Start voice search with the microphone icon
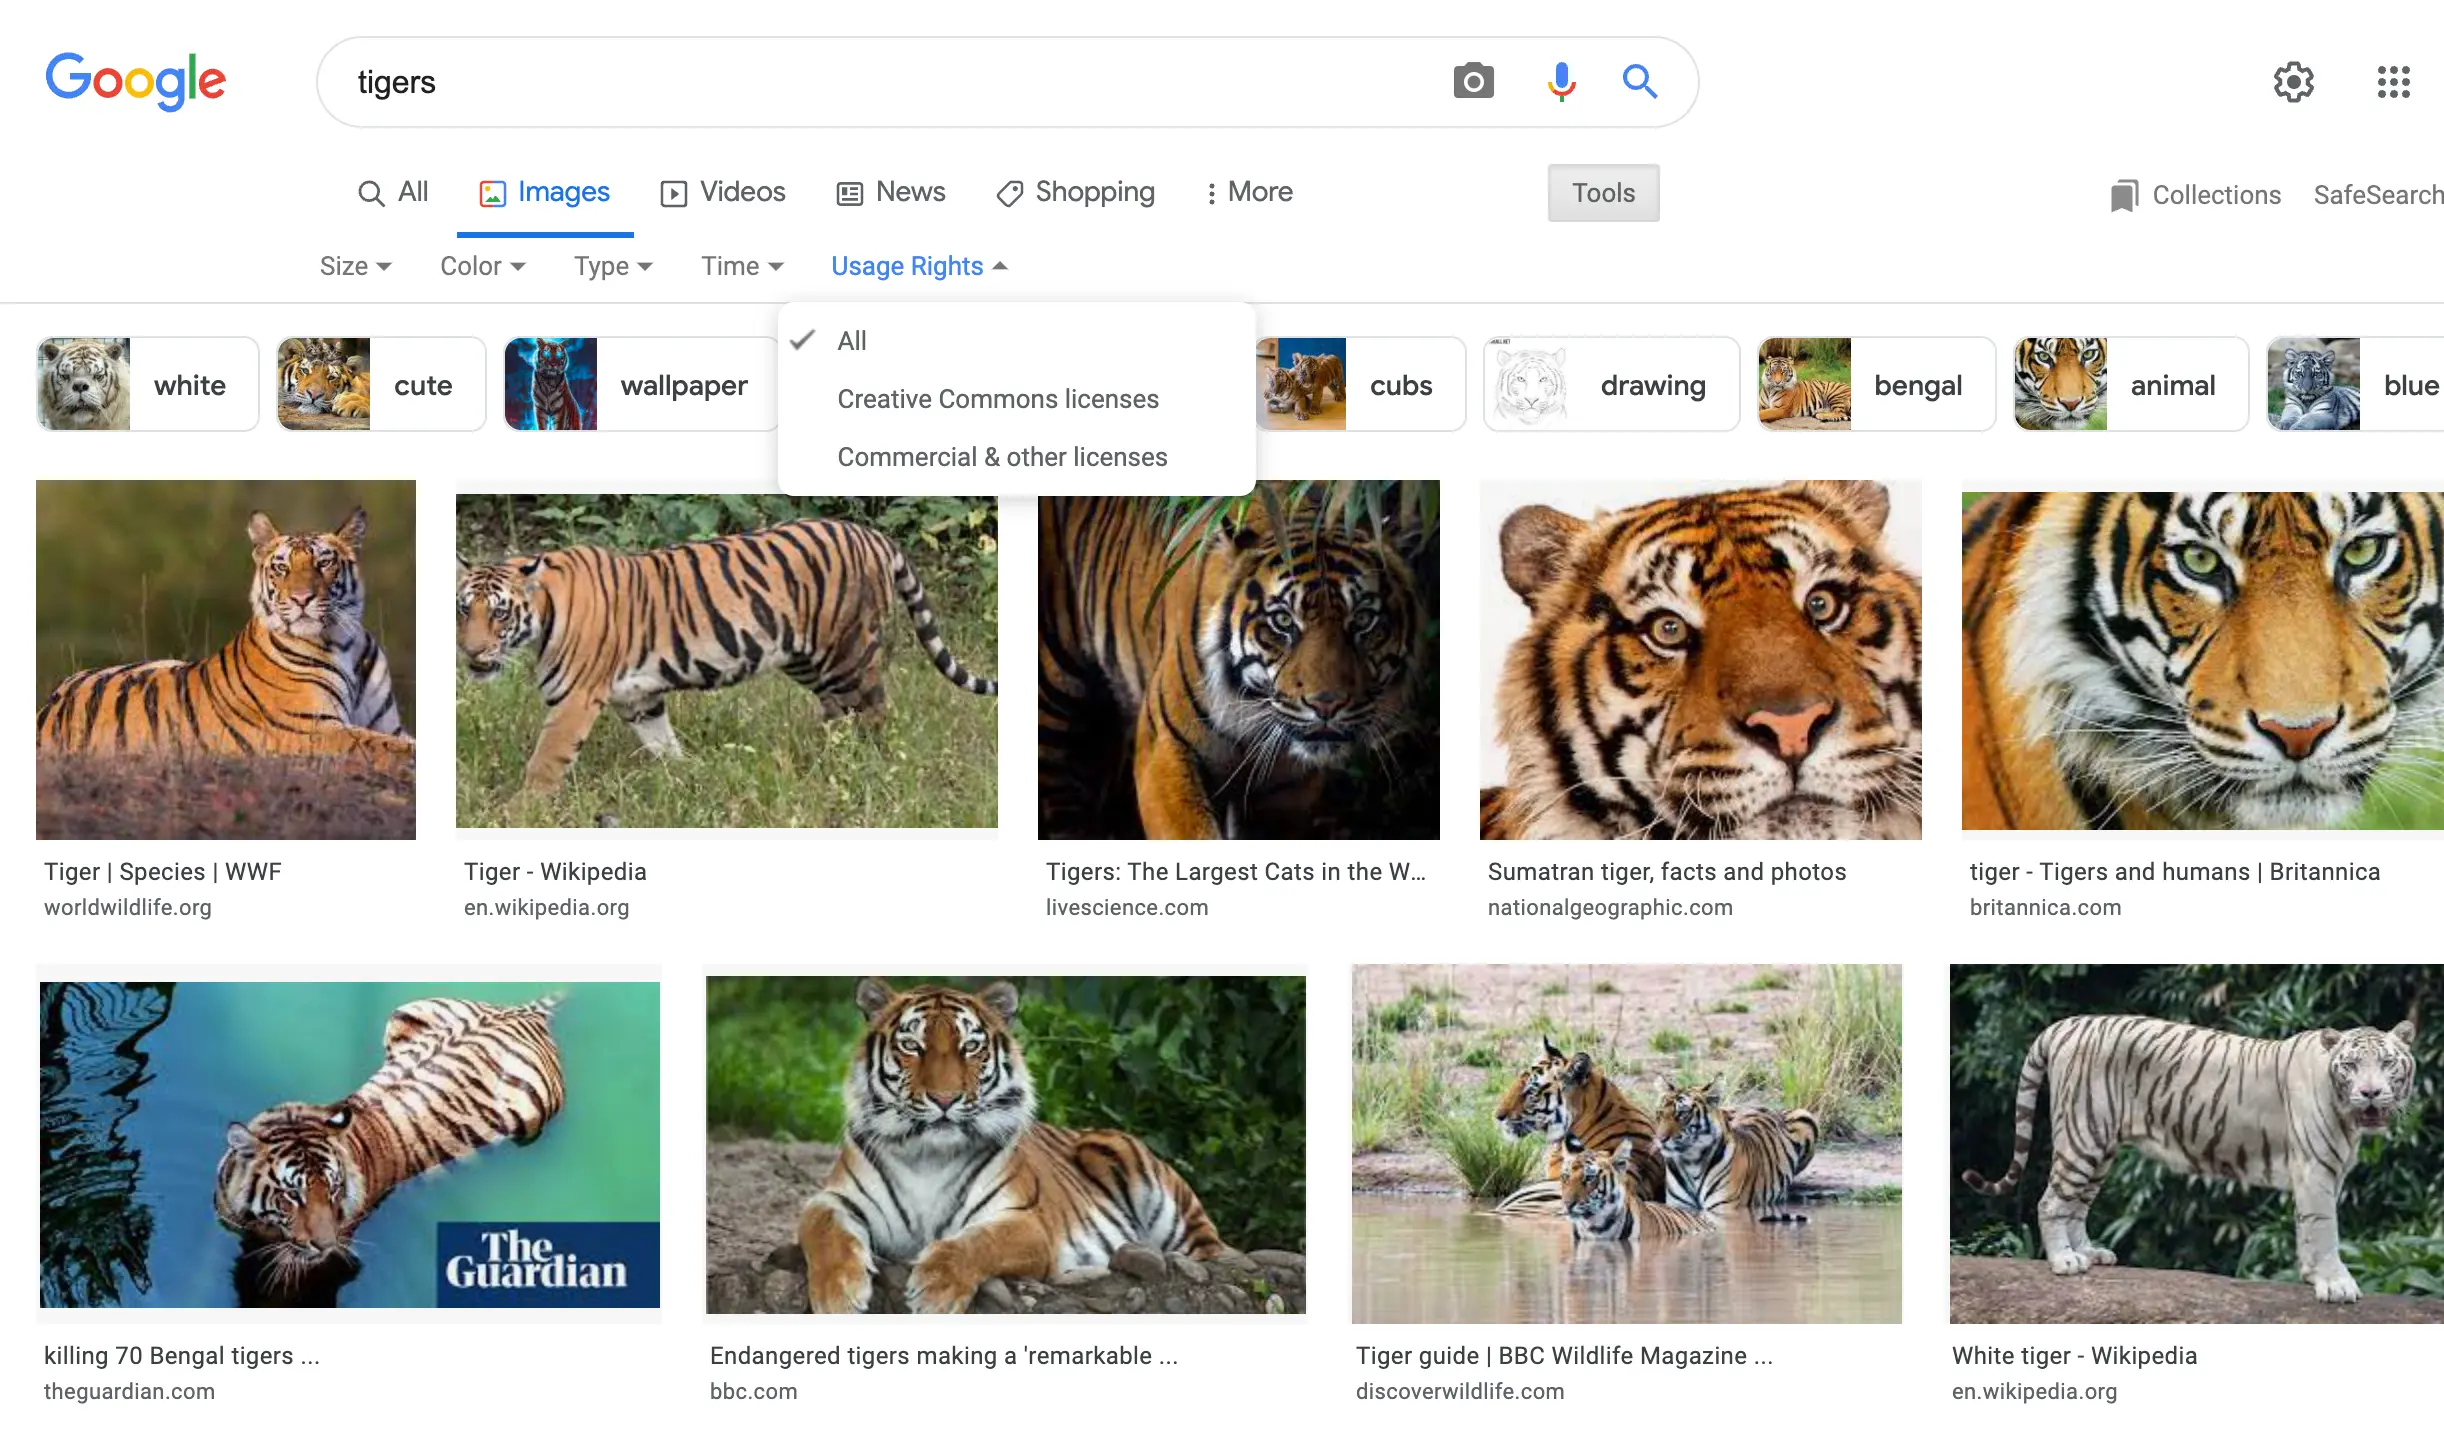This screenshot has width=2444, height=1444. point(1561,81)
